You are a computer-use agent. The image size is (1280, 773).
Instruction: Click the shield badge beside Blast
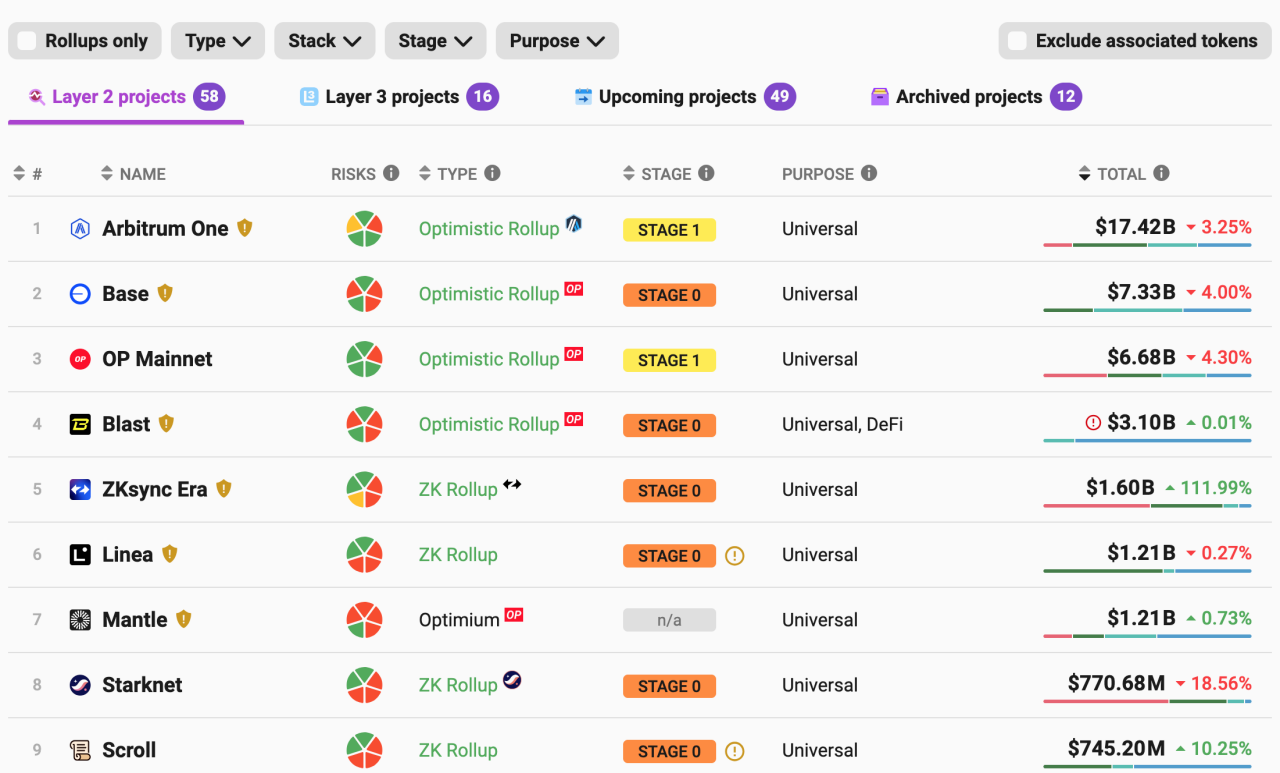click(166, 423)
